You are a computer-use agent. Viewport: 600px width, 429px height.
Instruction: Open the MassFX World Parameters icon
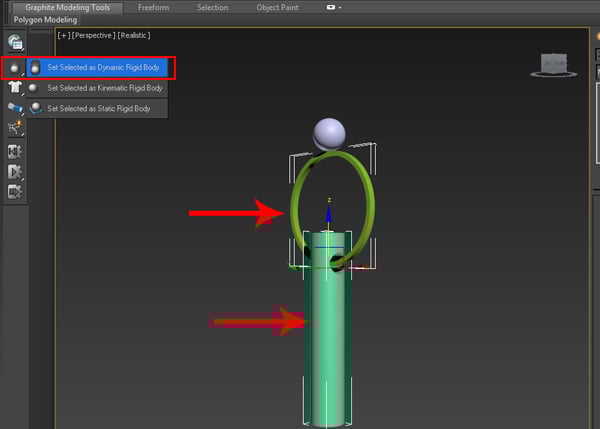pyautogui.click(x=15, y=42)
